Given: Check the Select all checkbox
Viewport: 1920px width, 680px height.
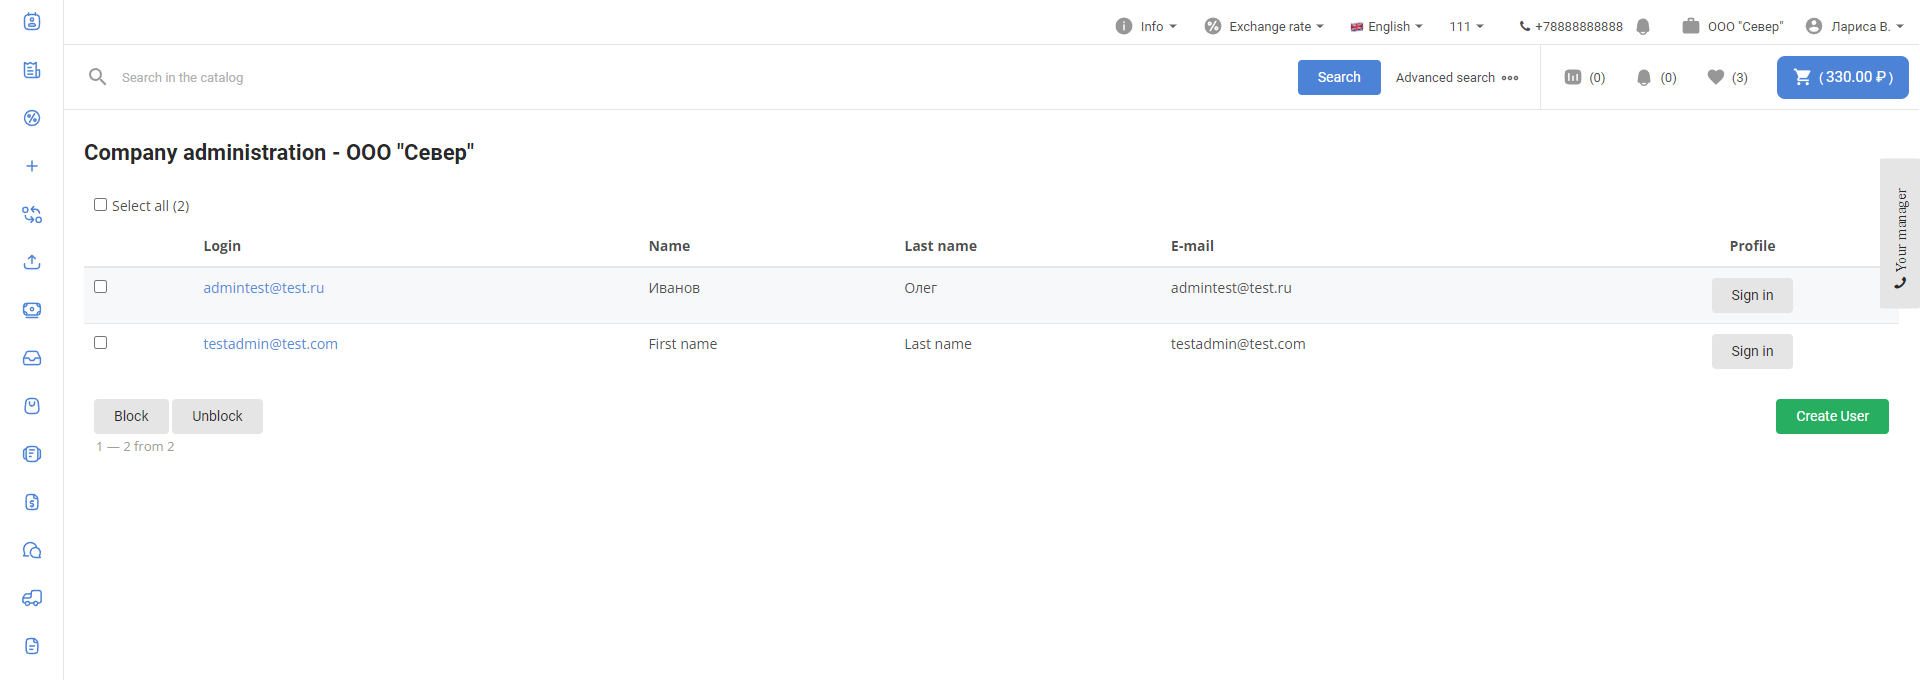Looking at the screenshot, I should click(x=100, y=205).
